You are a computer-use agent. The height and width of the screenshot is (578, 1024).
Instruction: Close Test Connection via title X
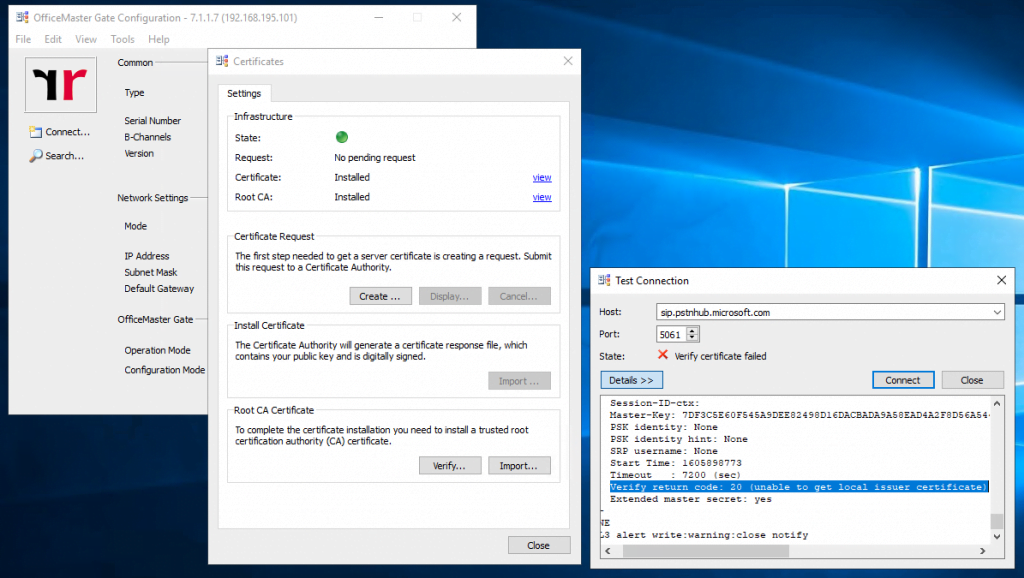pyautogui.click(x=1001, y=280)
